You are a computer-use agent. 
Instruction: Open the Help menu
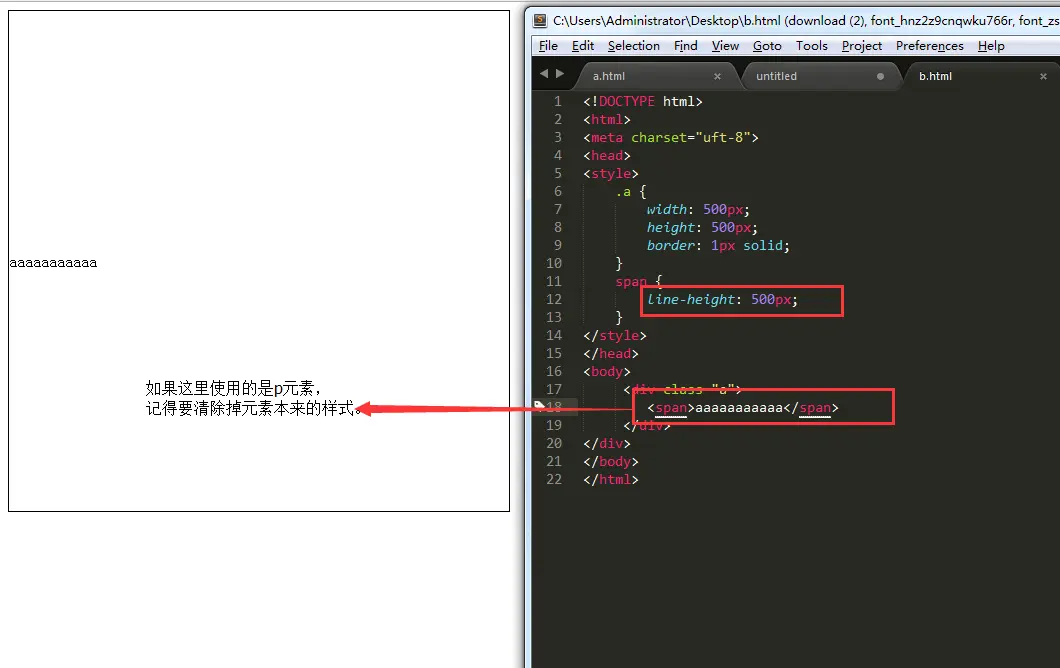(991, 46)
